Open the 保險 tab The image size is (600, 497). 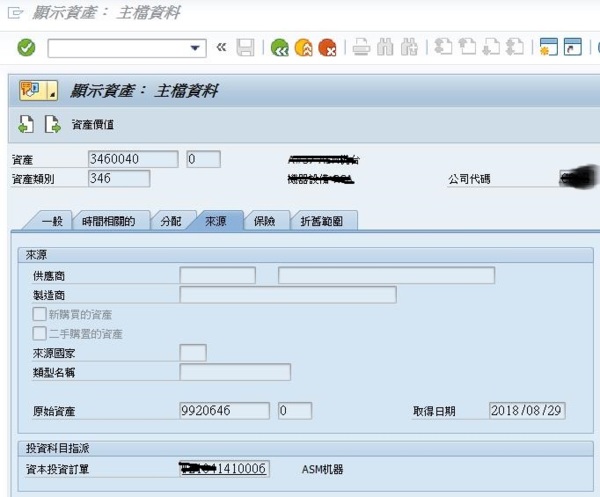point(266,221)
